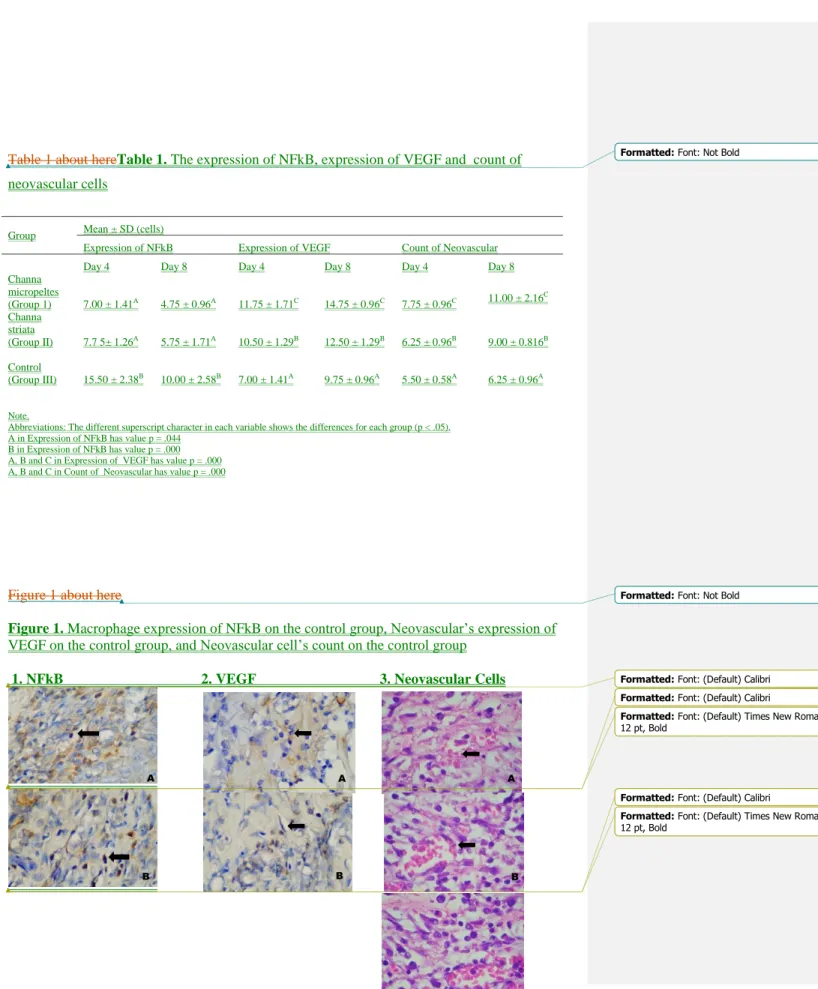Click the 'Control (Group III)' row label
Image resolution: width=818 pixels, height=989 pixels.
pyautogui.click(x=32, y=373)
